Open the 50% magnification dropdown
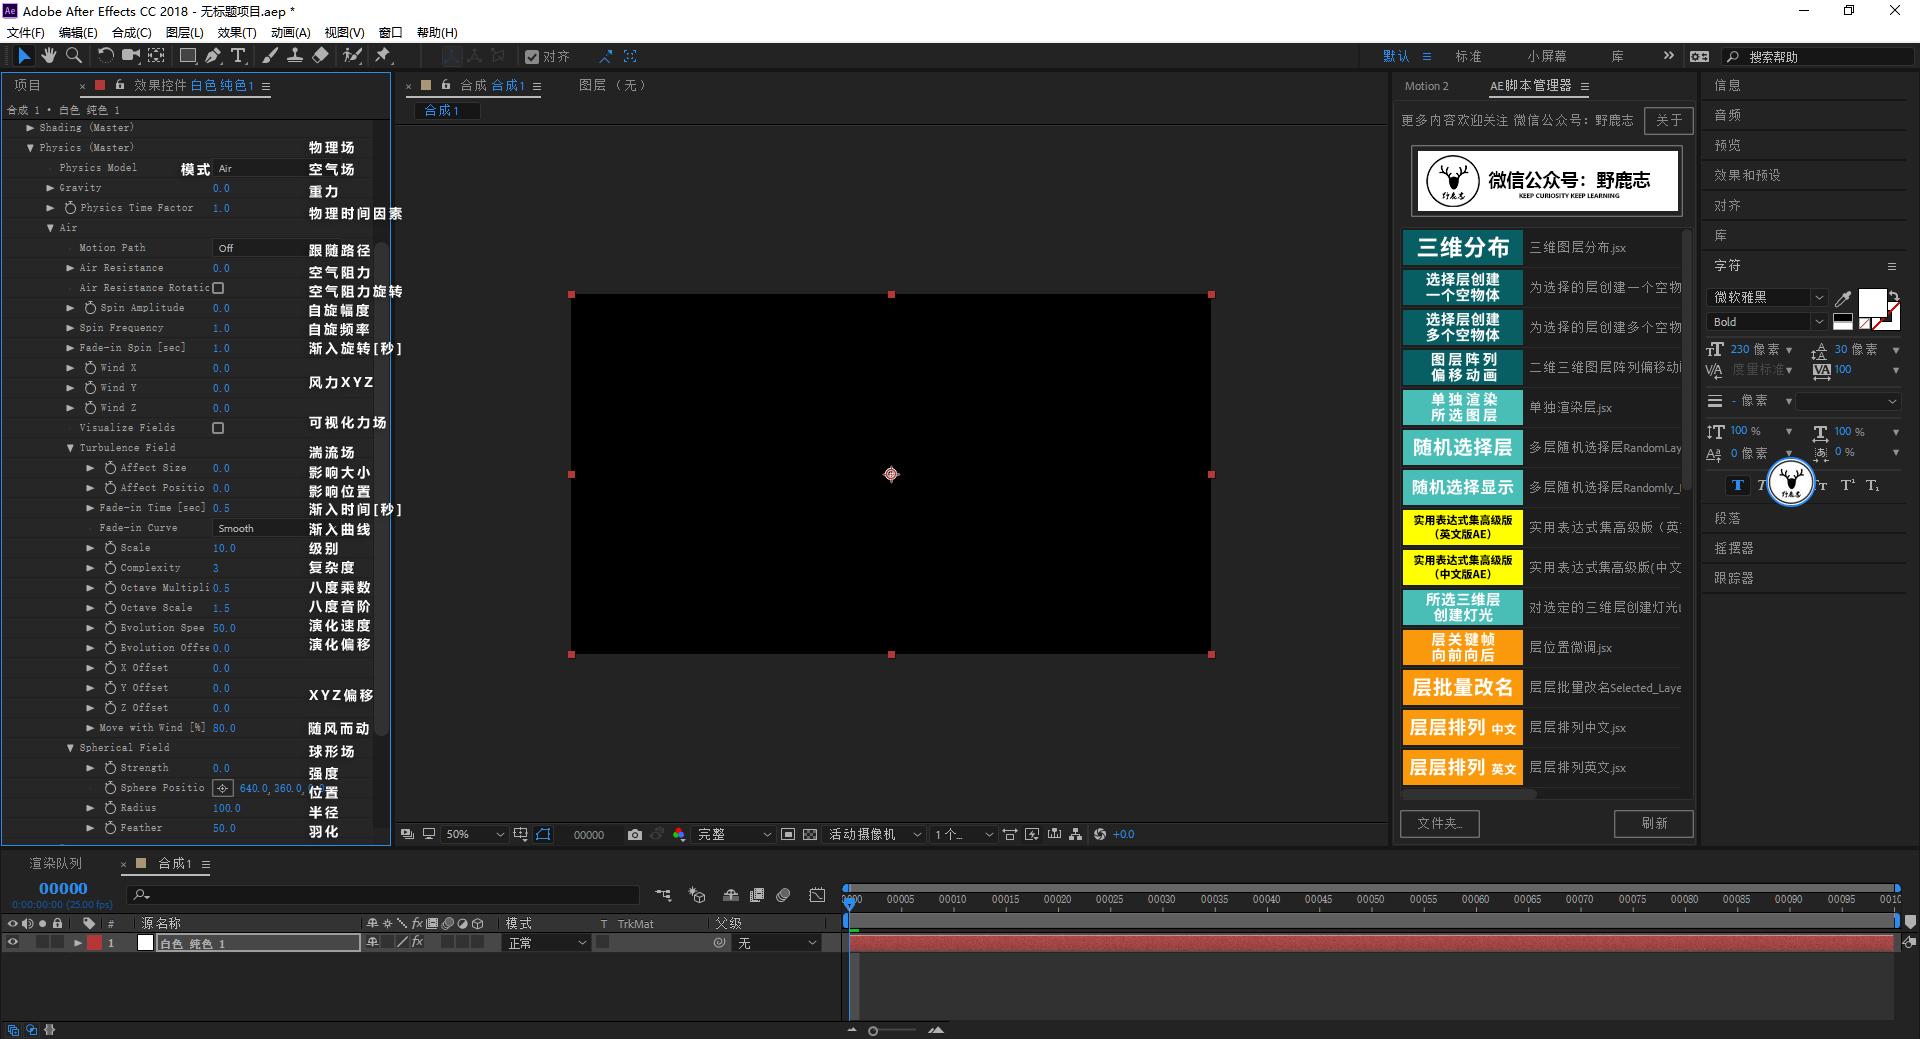 click(475, 834)
